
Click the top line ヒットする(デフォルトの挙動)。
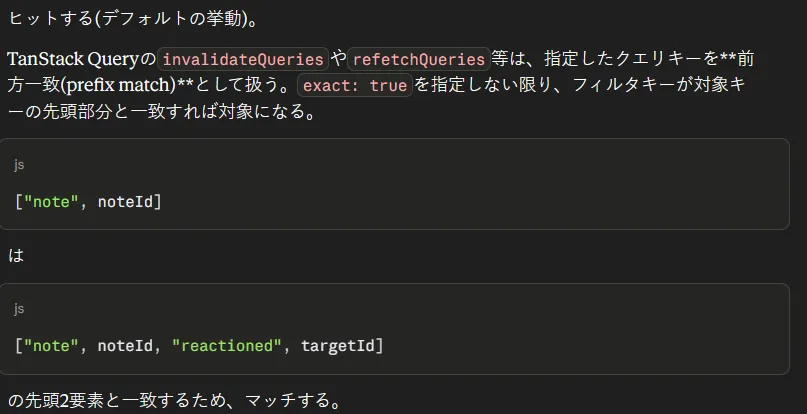[133, 19]
